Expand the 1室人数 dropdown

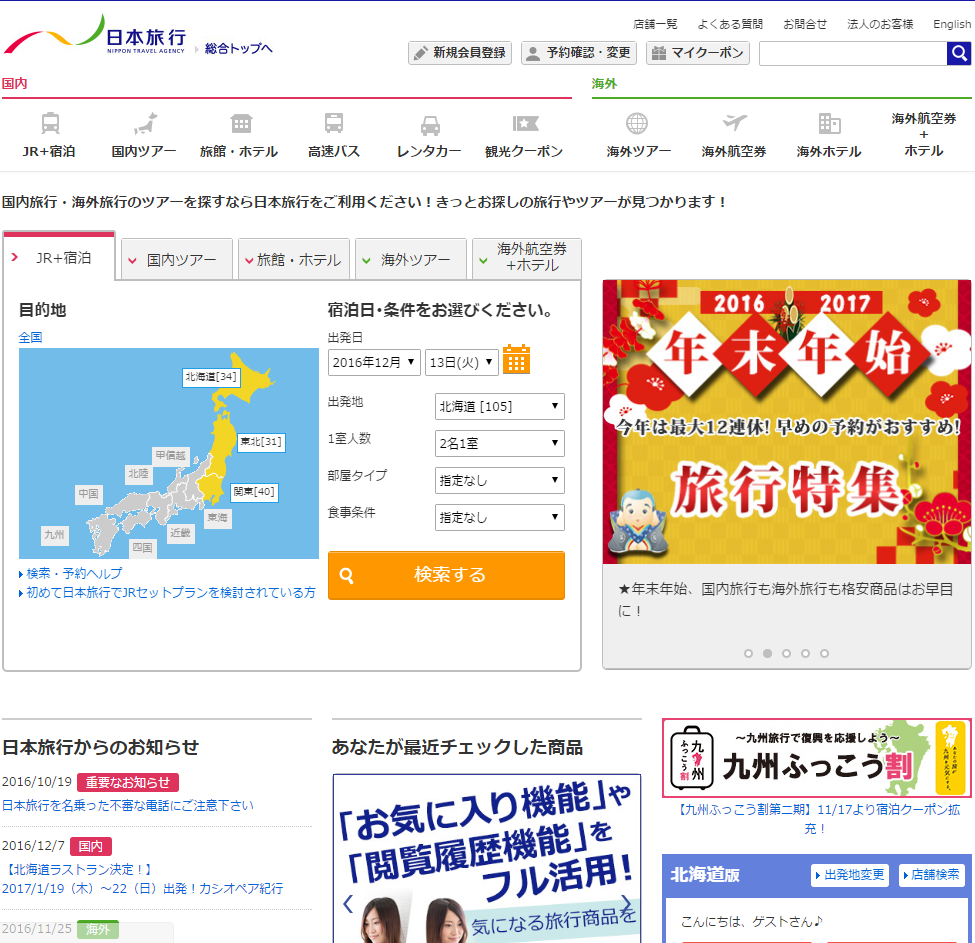[499, 443]
